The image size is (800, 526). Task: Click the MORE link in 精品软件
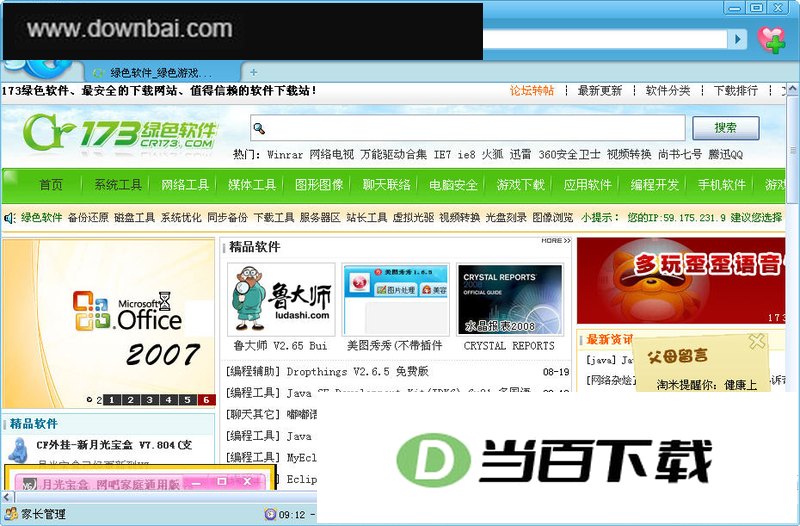click(x=556, y=240)
